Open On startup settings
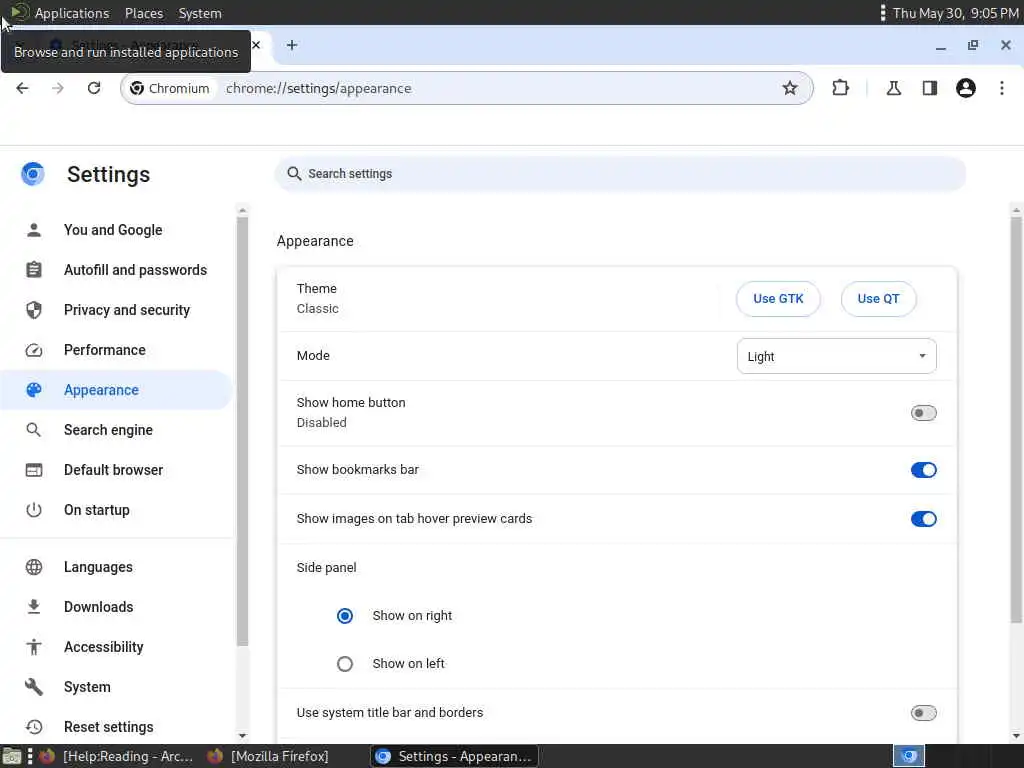This screenshot has height=768, width=1024. pyautogui.click(x=116, y=510)
